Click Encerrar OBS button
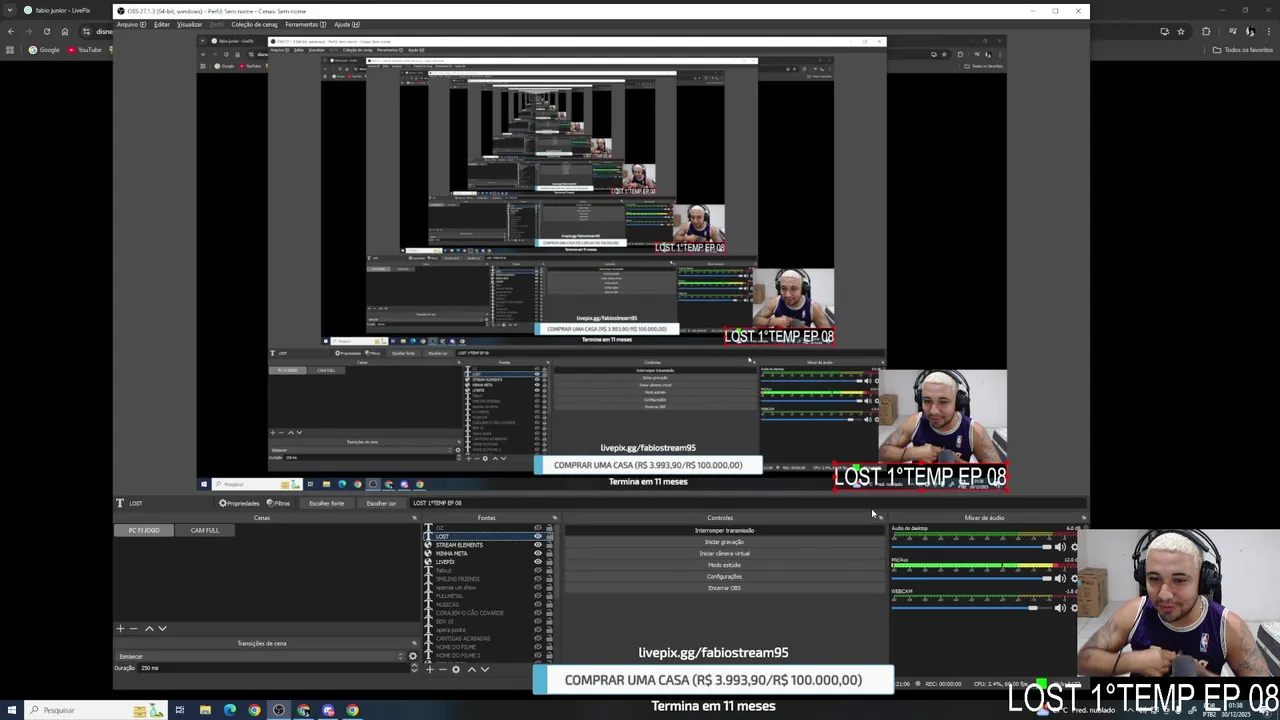The height and width of the screenshot is (720, 1280). (x=724, y=588)
